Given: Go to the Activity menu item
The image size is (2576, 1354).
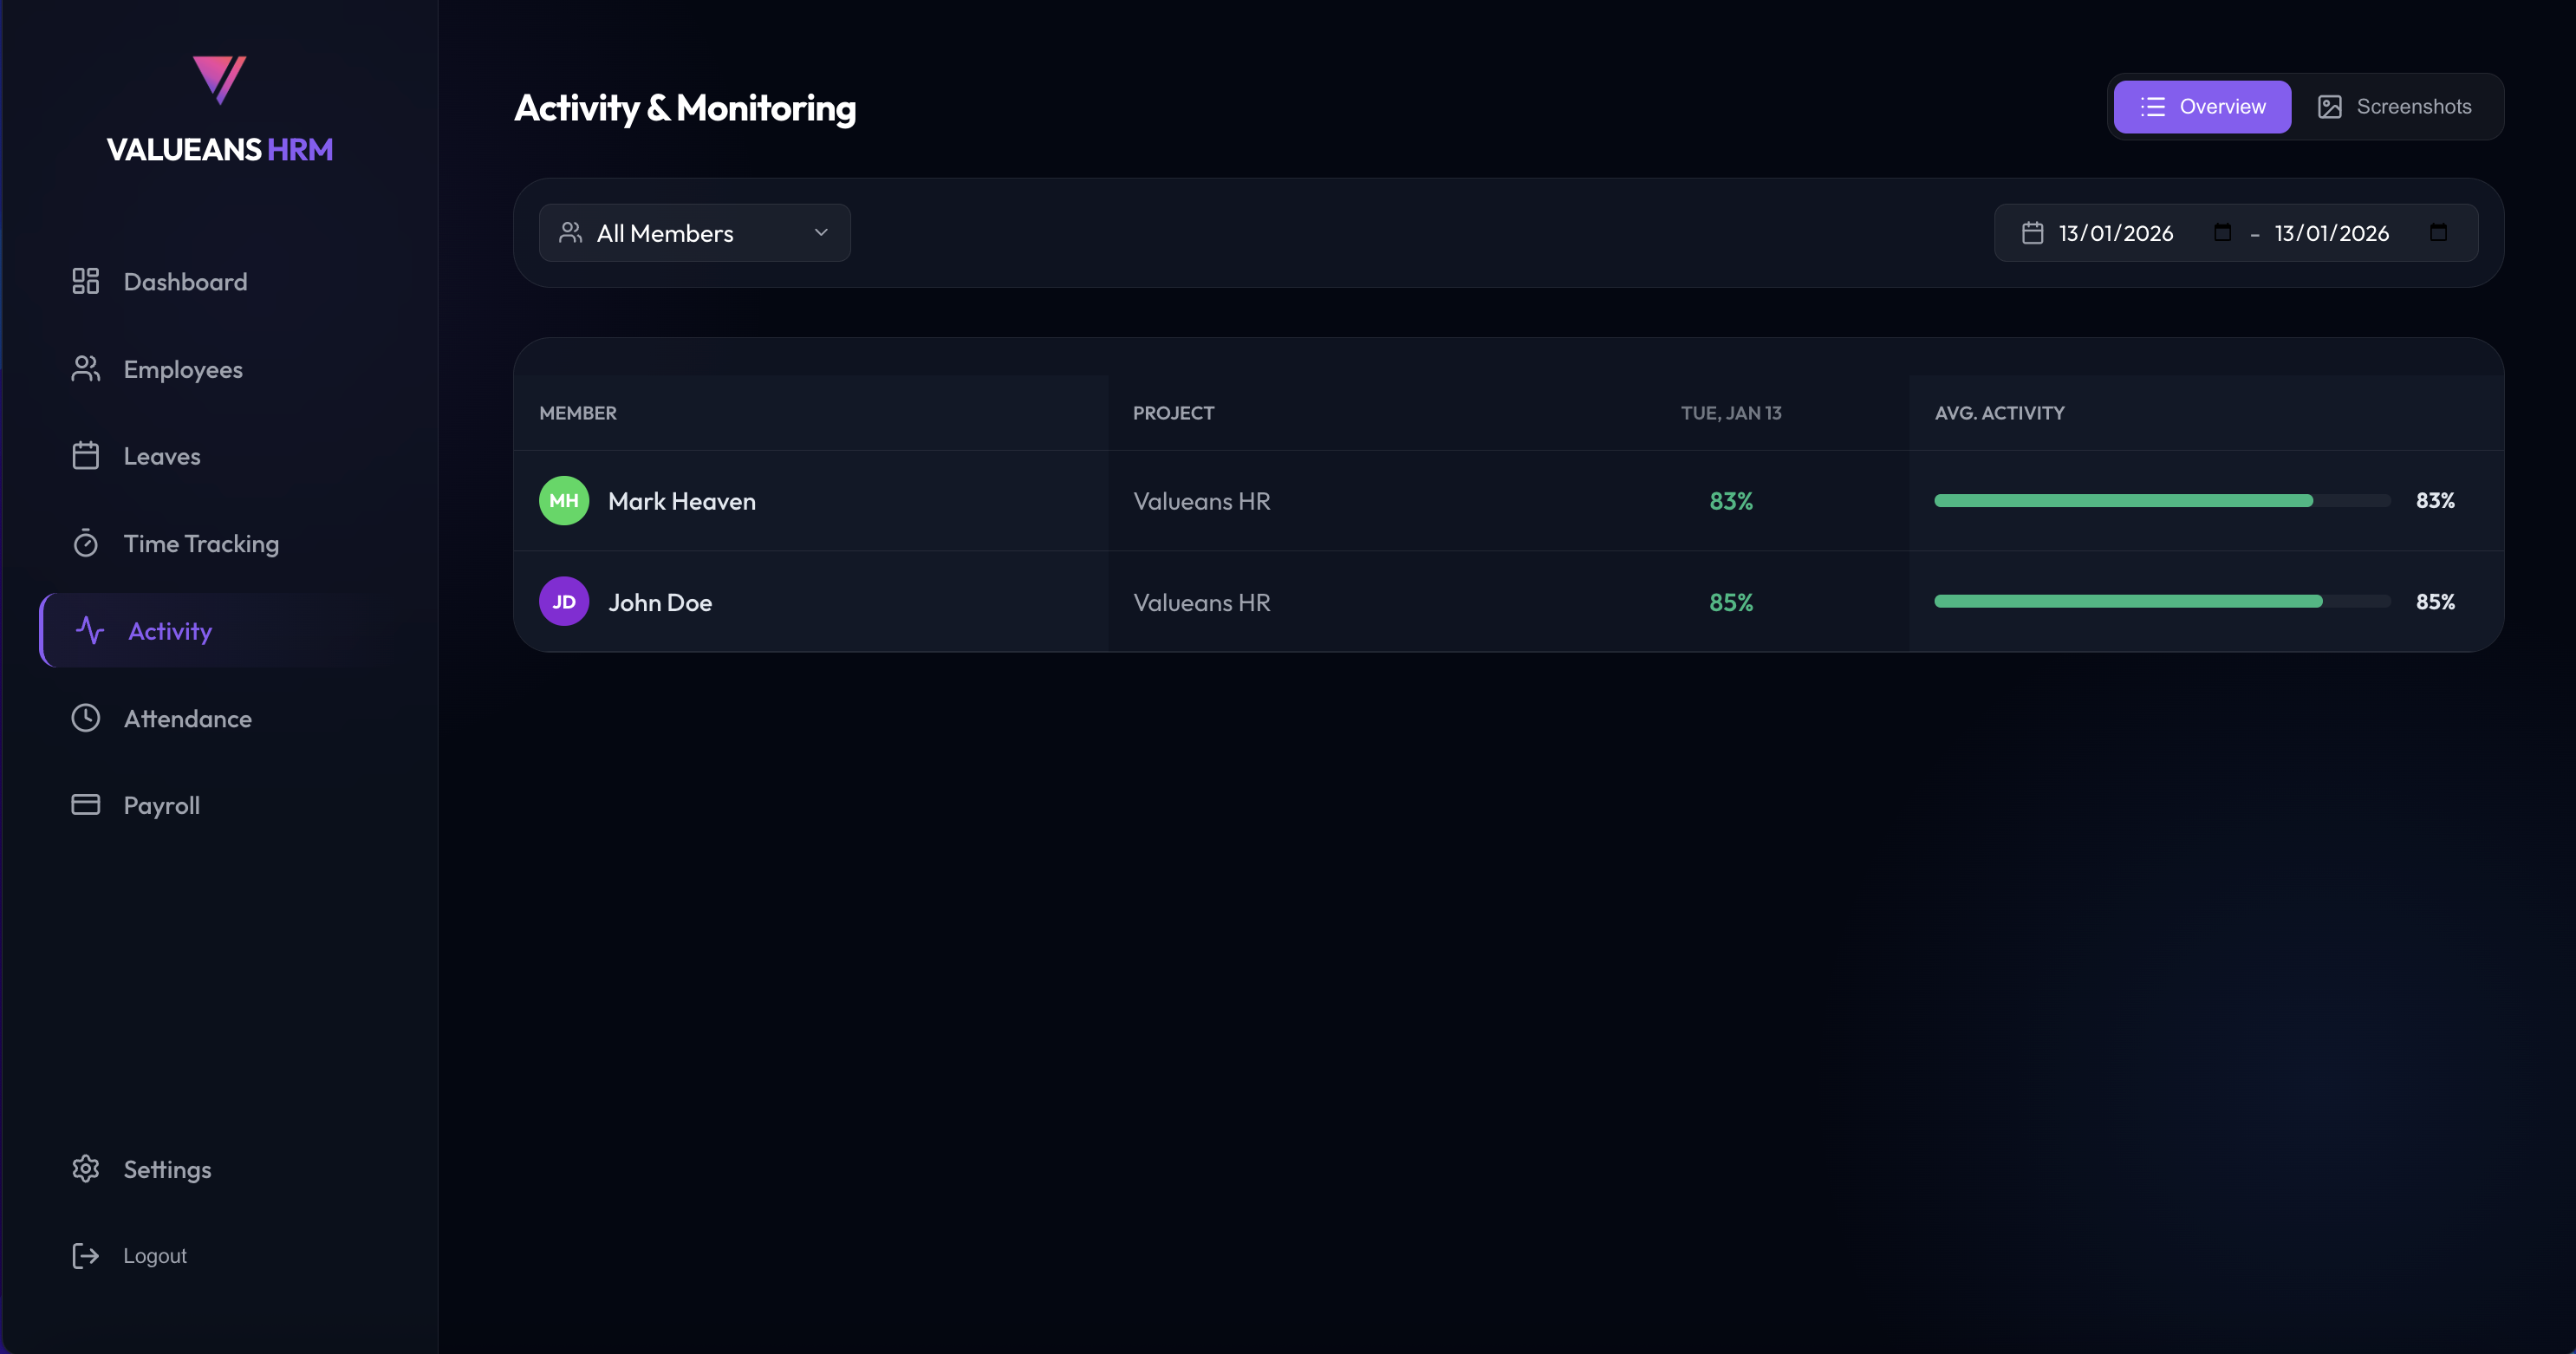Looking at the screenshot, I should pos(170,631).
